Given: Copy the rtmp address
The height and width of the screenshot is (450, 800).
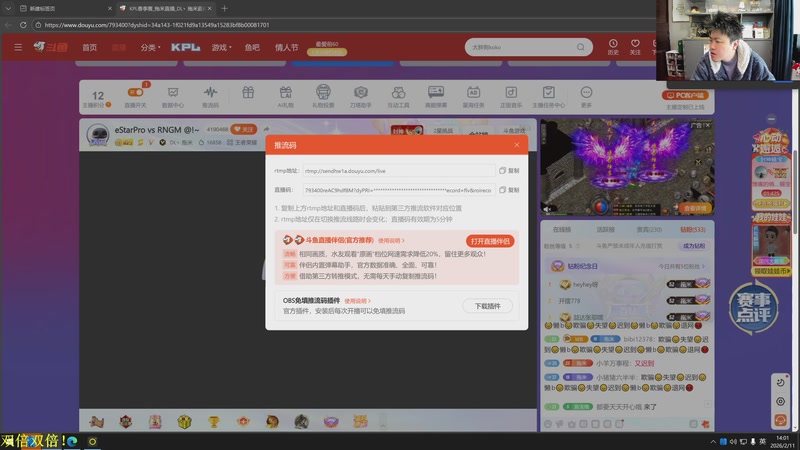Looking at the screenshot, I should click(x=509, y=170).
